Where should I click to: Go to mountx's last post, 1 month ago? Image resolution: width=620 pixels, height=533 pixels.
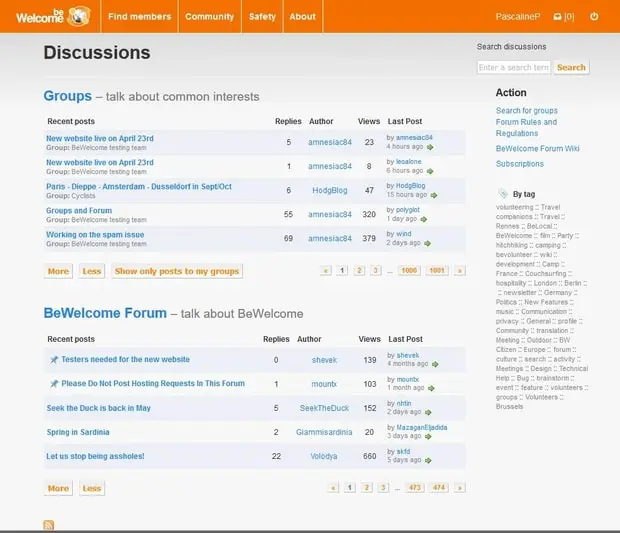(431, 388)
